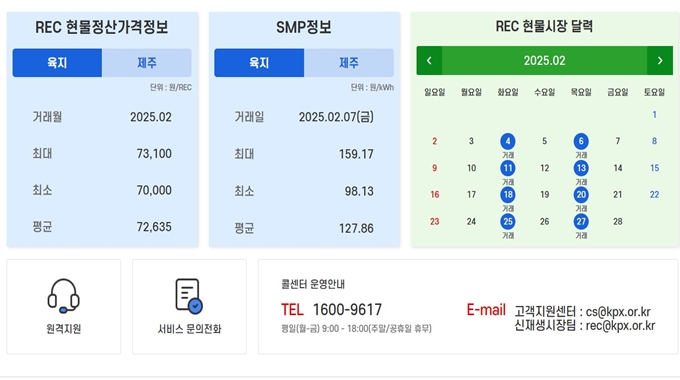Image resolution: width=680 pixels, height=380 pixels.
Task: Click Saturday date 1 on calendar
Action: click(654, 115)
